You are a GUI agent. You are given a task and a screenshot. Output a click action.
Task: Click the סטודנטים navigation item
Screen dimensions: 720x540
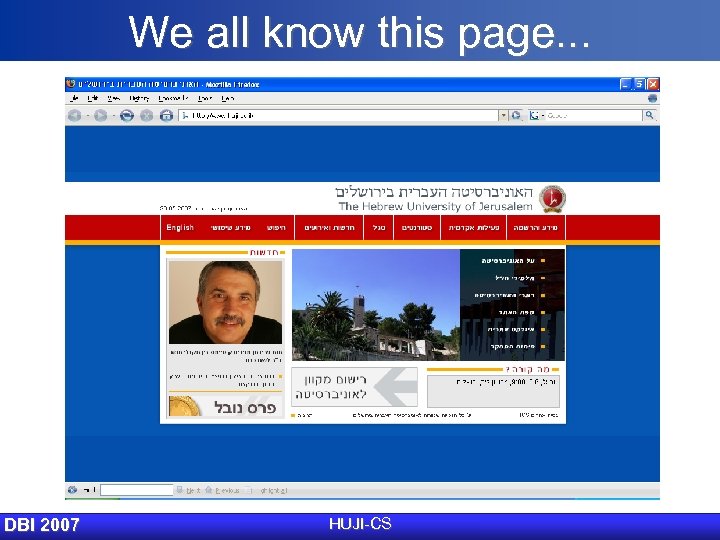click(417, 228)
